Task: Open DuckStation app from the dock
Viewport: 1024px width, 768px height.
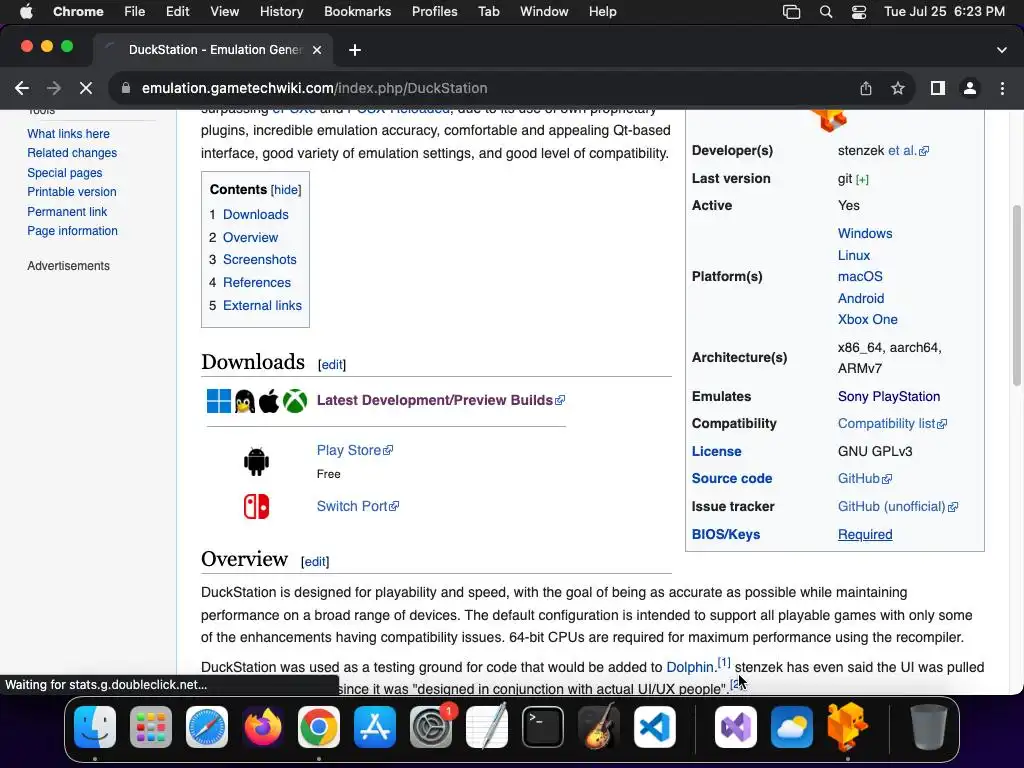Action: [848, 727]
